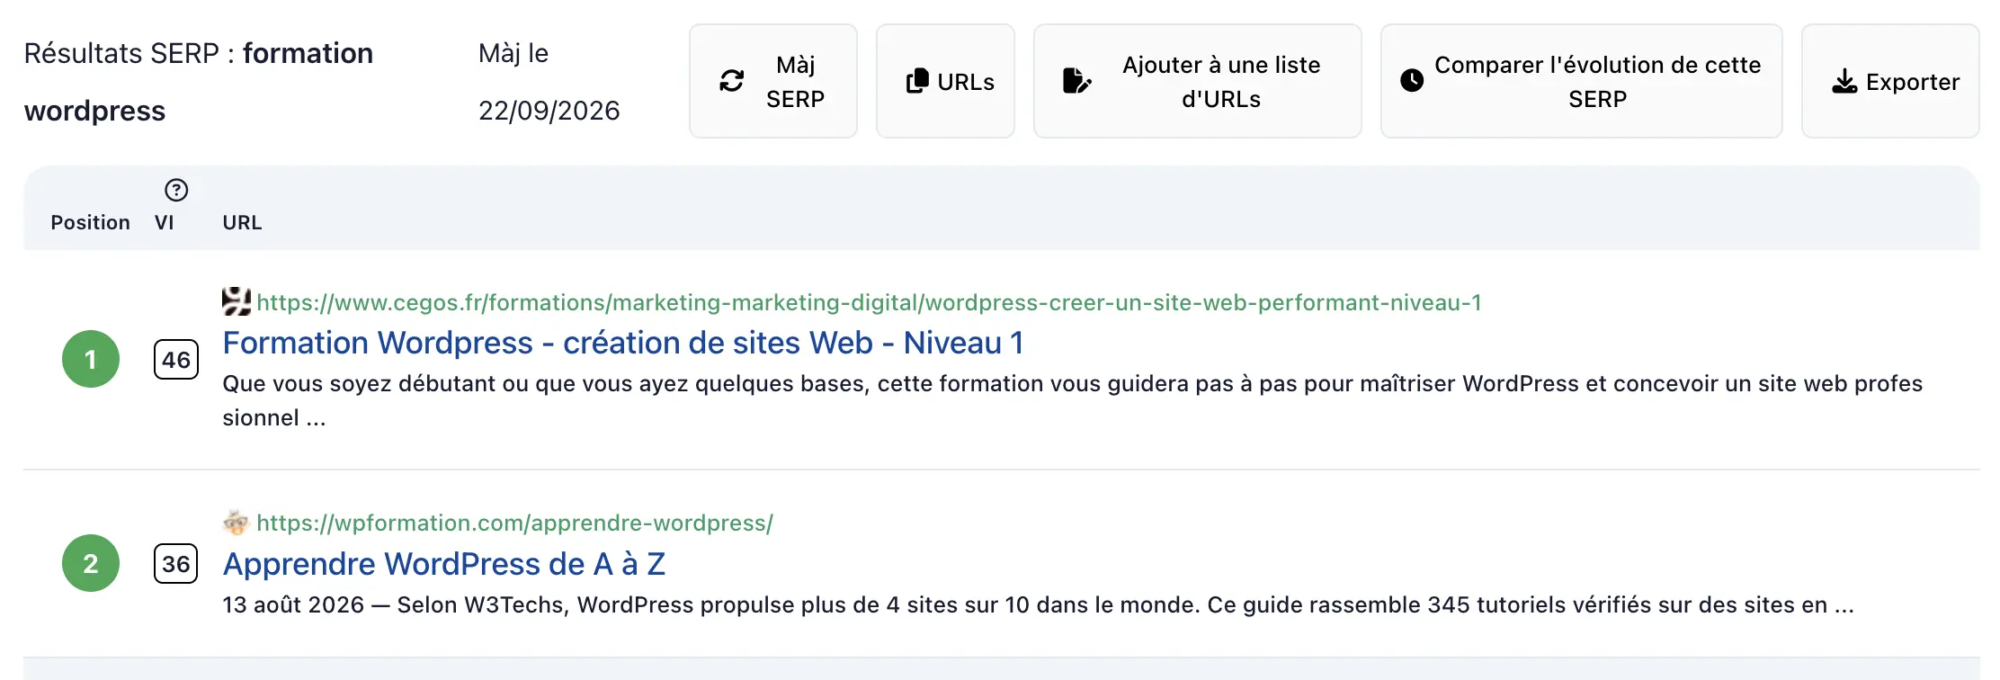The image size is (2000, 680).
Task: Click the copy icon beside URLs
Action: [x=917, y=81]
